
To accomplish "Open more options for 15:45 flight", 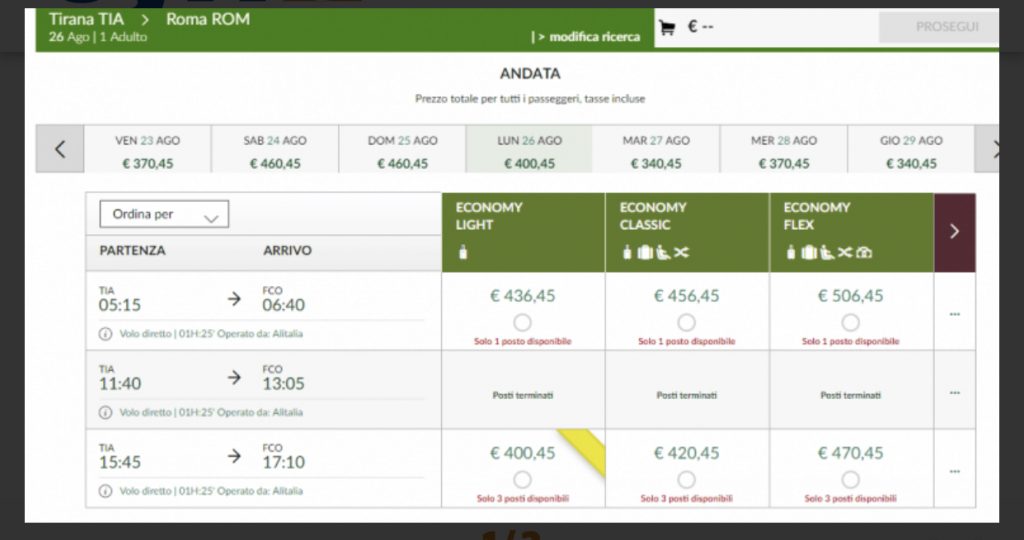I will coord(955,471).
